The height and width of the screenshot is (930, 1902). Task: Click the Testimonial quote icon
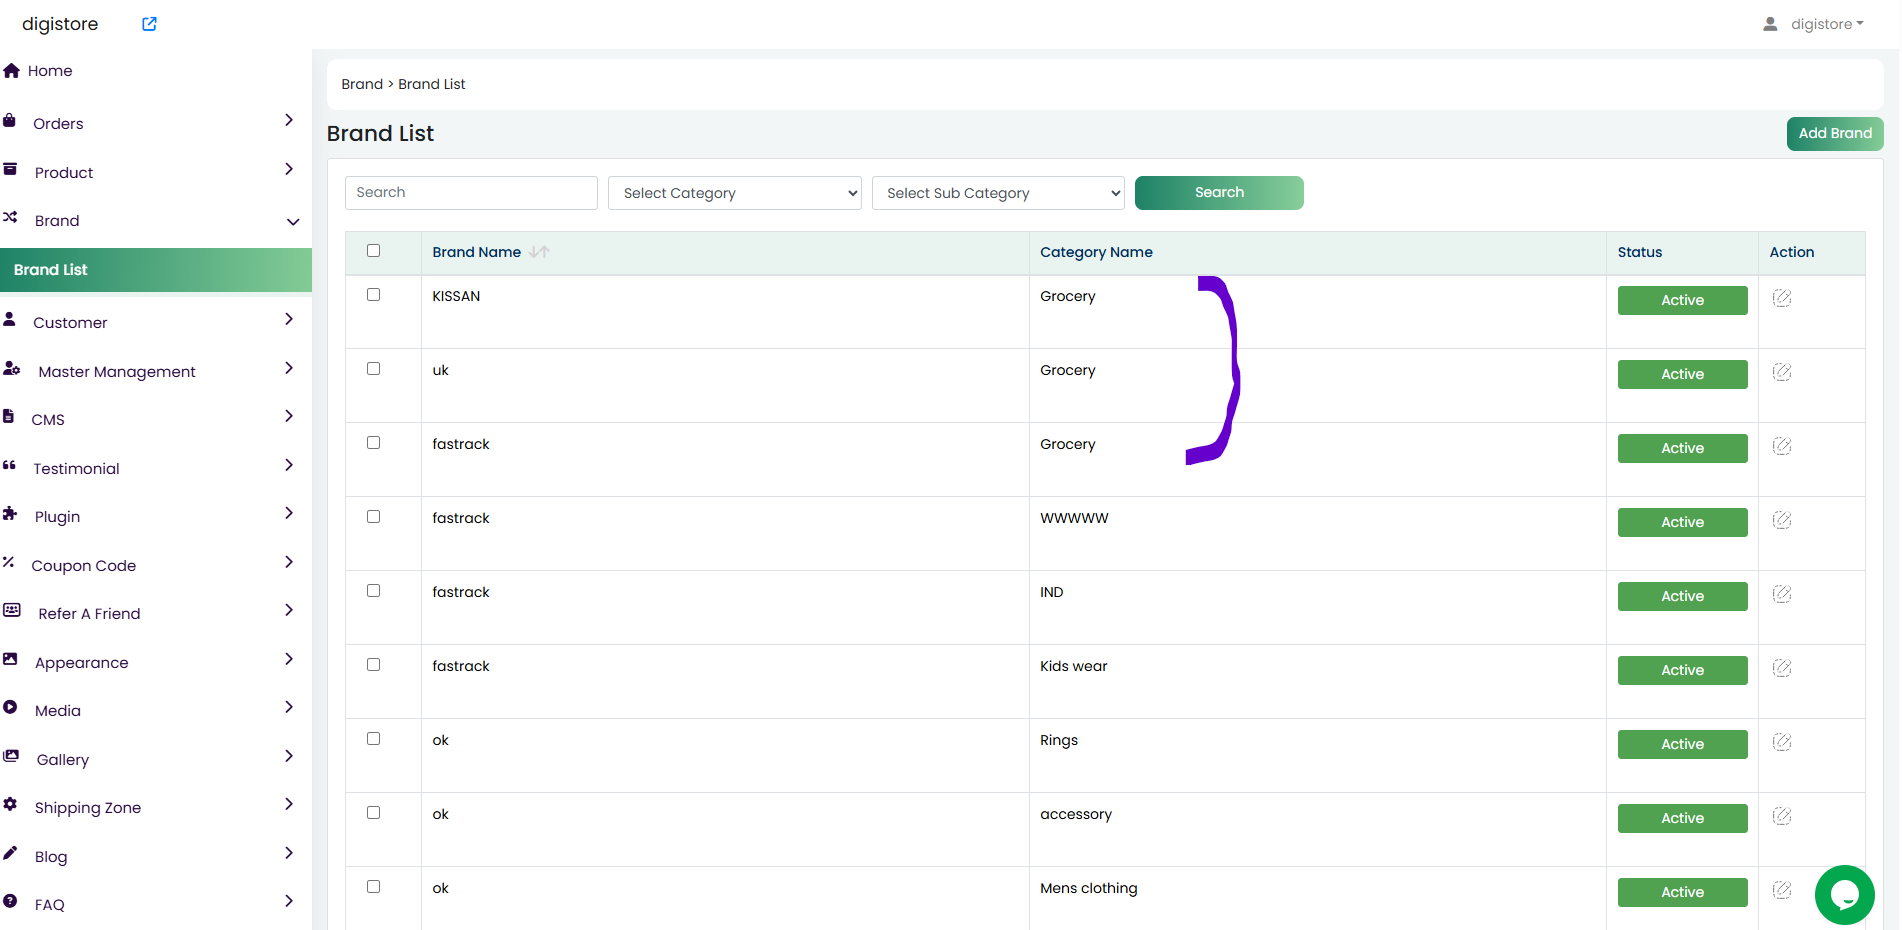point(10,465)
